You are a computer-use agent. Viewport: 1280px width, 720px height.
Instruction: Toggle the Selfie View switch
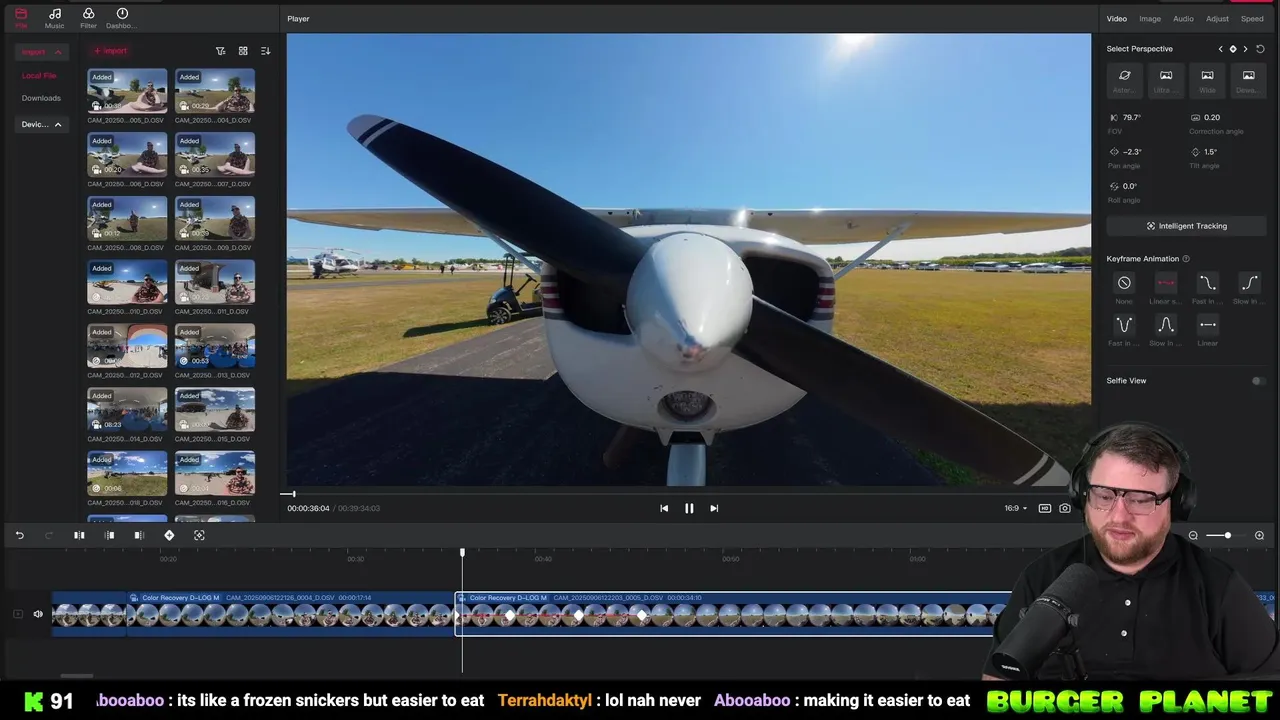1258,381
